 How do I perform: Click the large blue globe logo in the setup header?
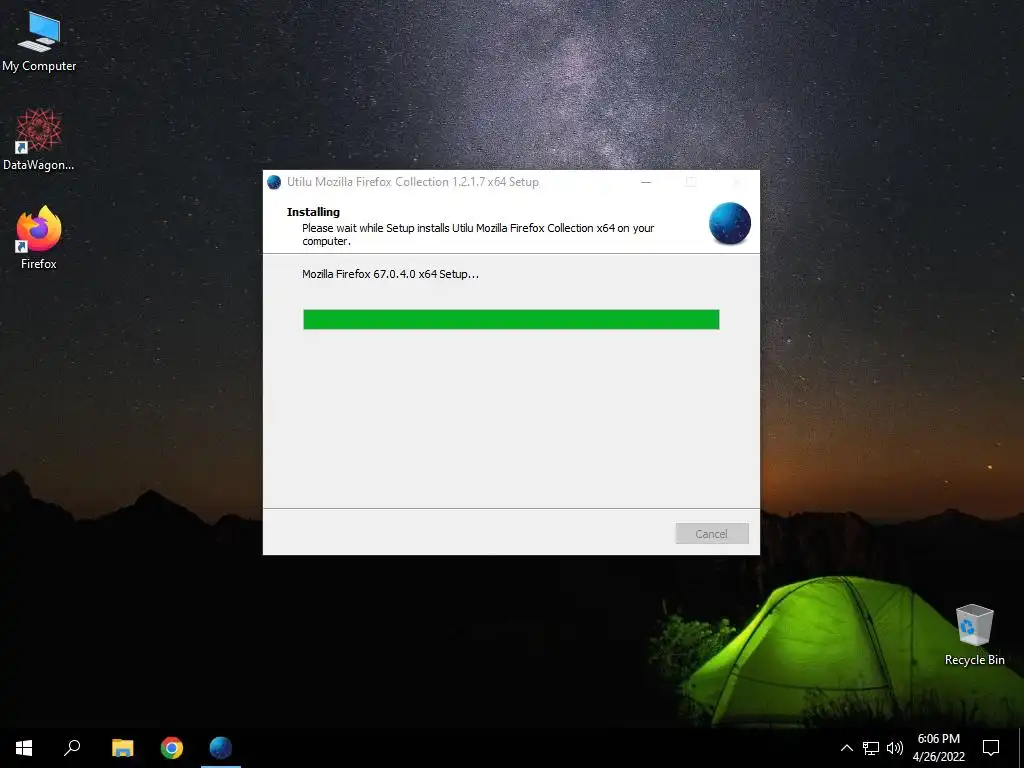[x=729, y=223]
